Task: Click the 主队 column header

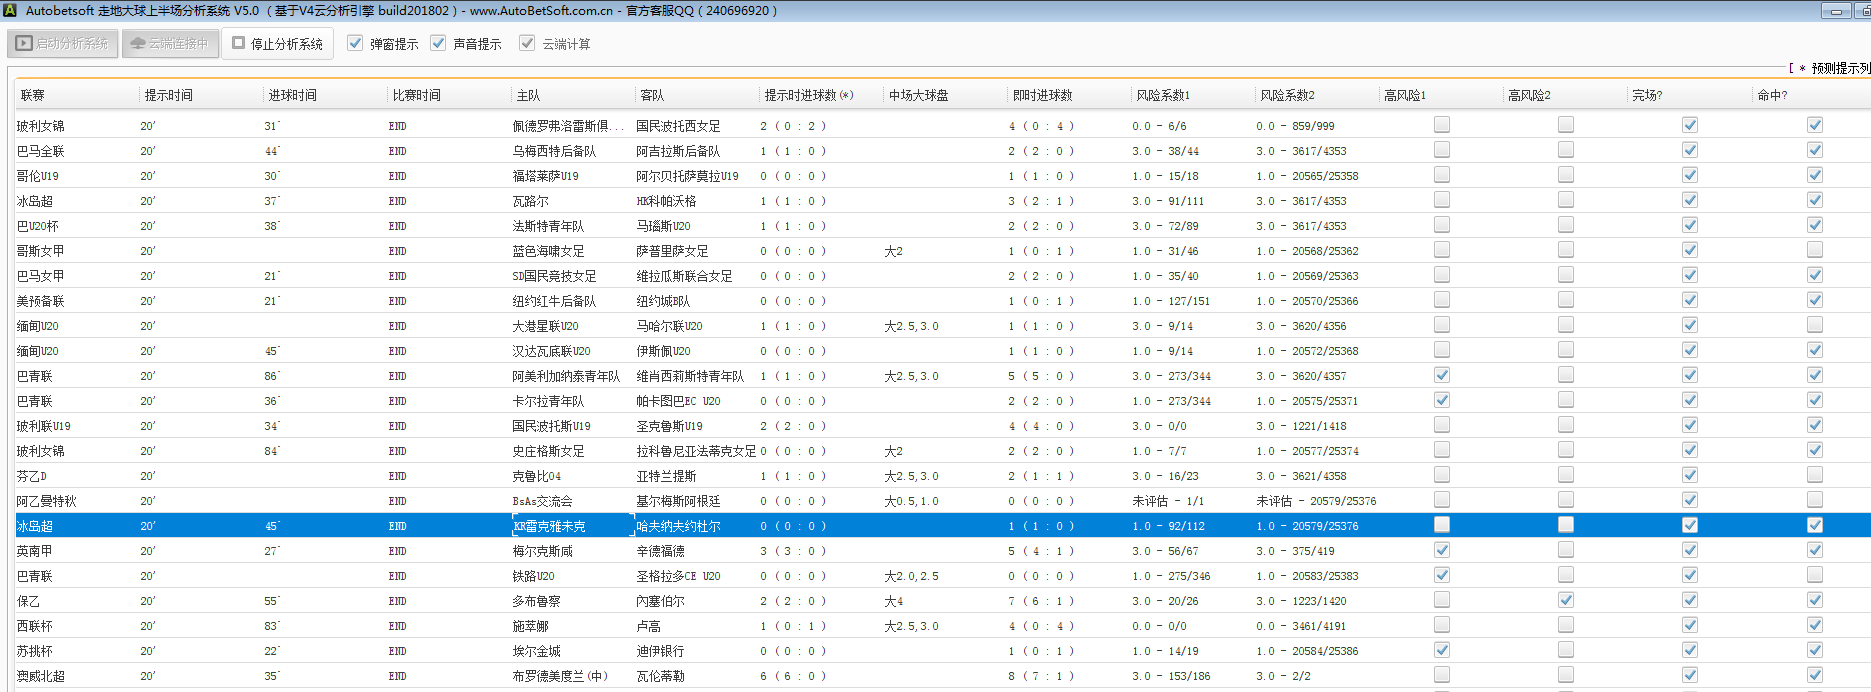Action: [x=528, y=95]
